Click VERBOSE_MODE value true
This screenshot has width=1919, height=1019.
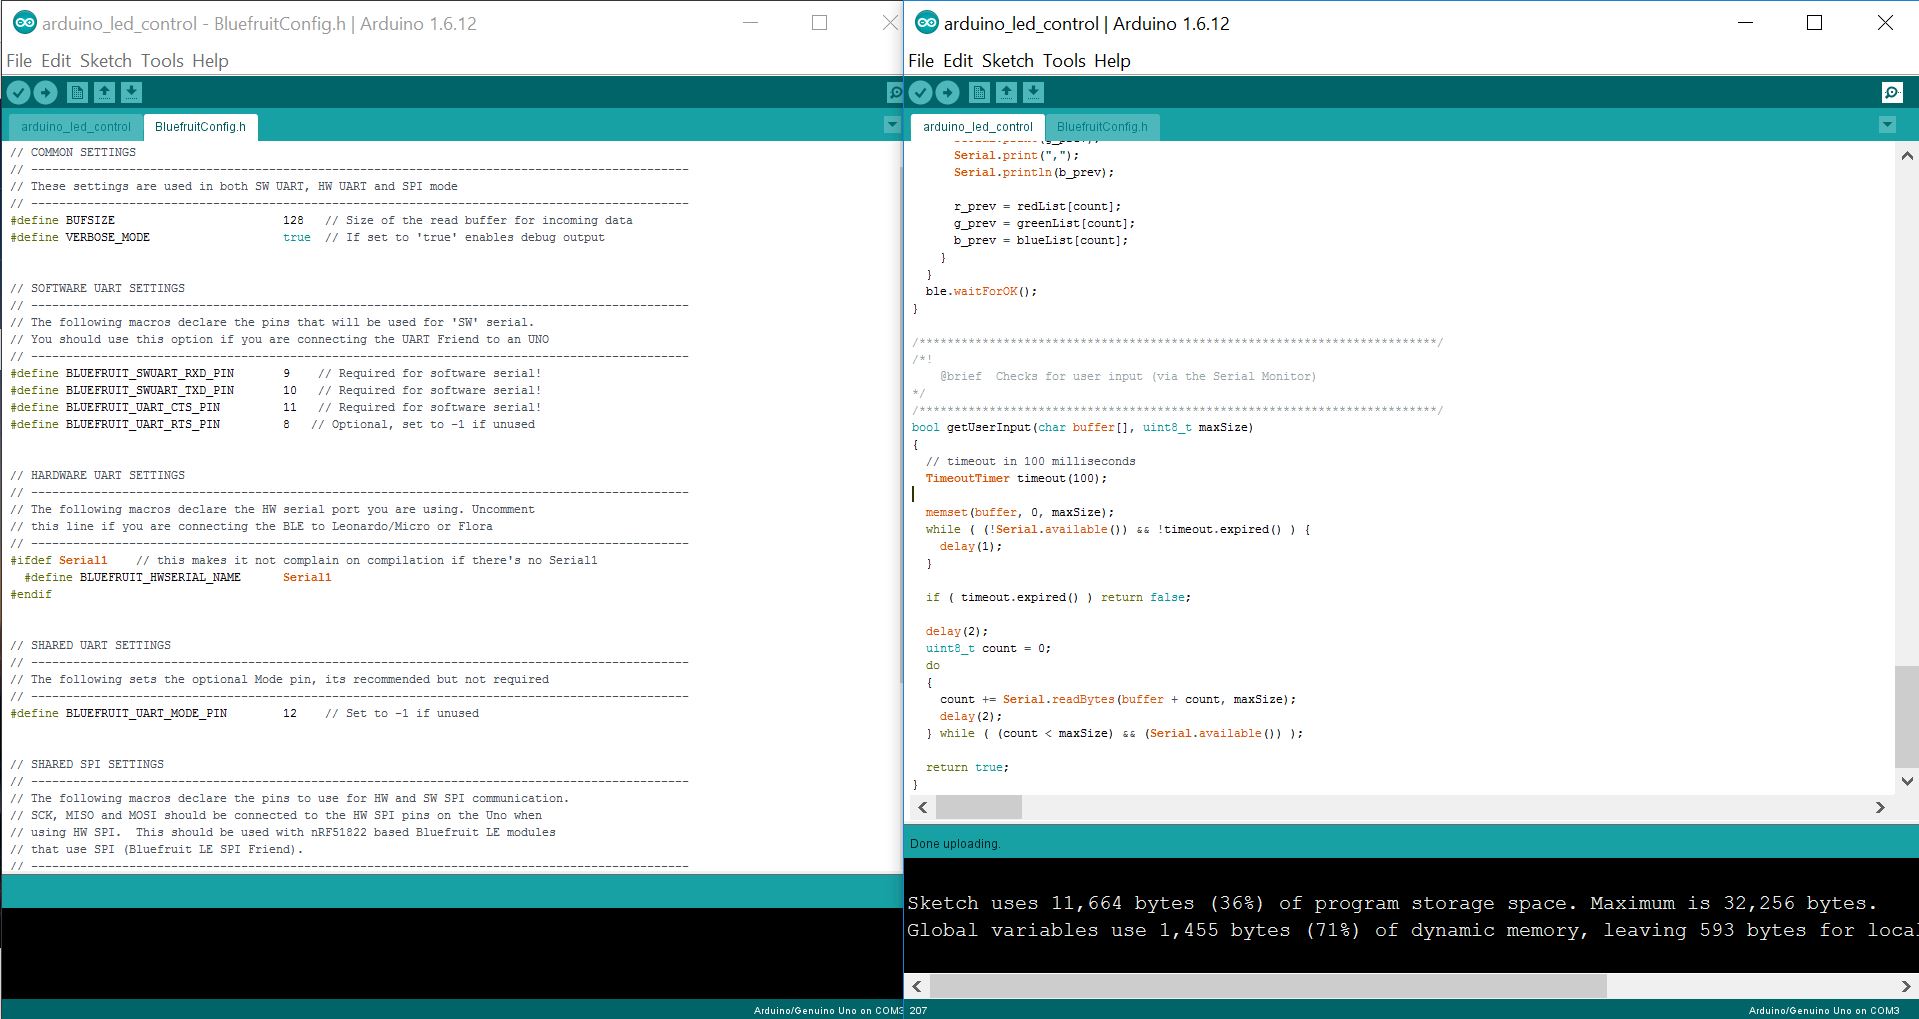297,237
